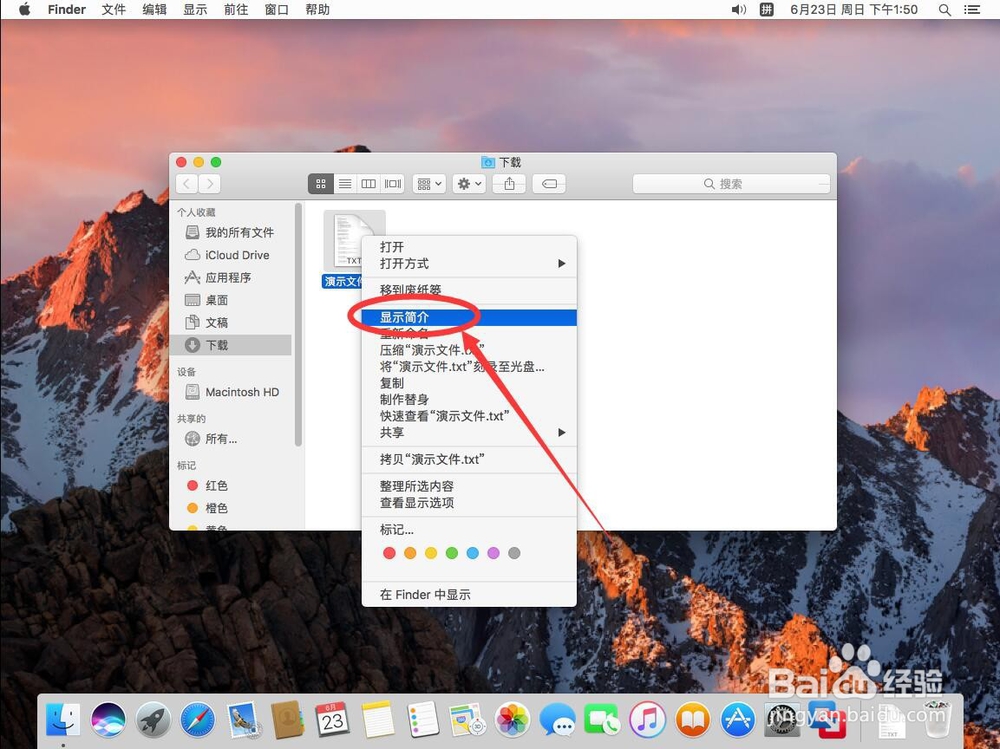
Task: Apply red tag color dot
Action: tap(389, 553)
